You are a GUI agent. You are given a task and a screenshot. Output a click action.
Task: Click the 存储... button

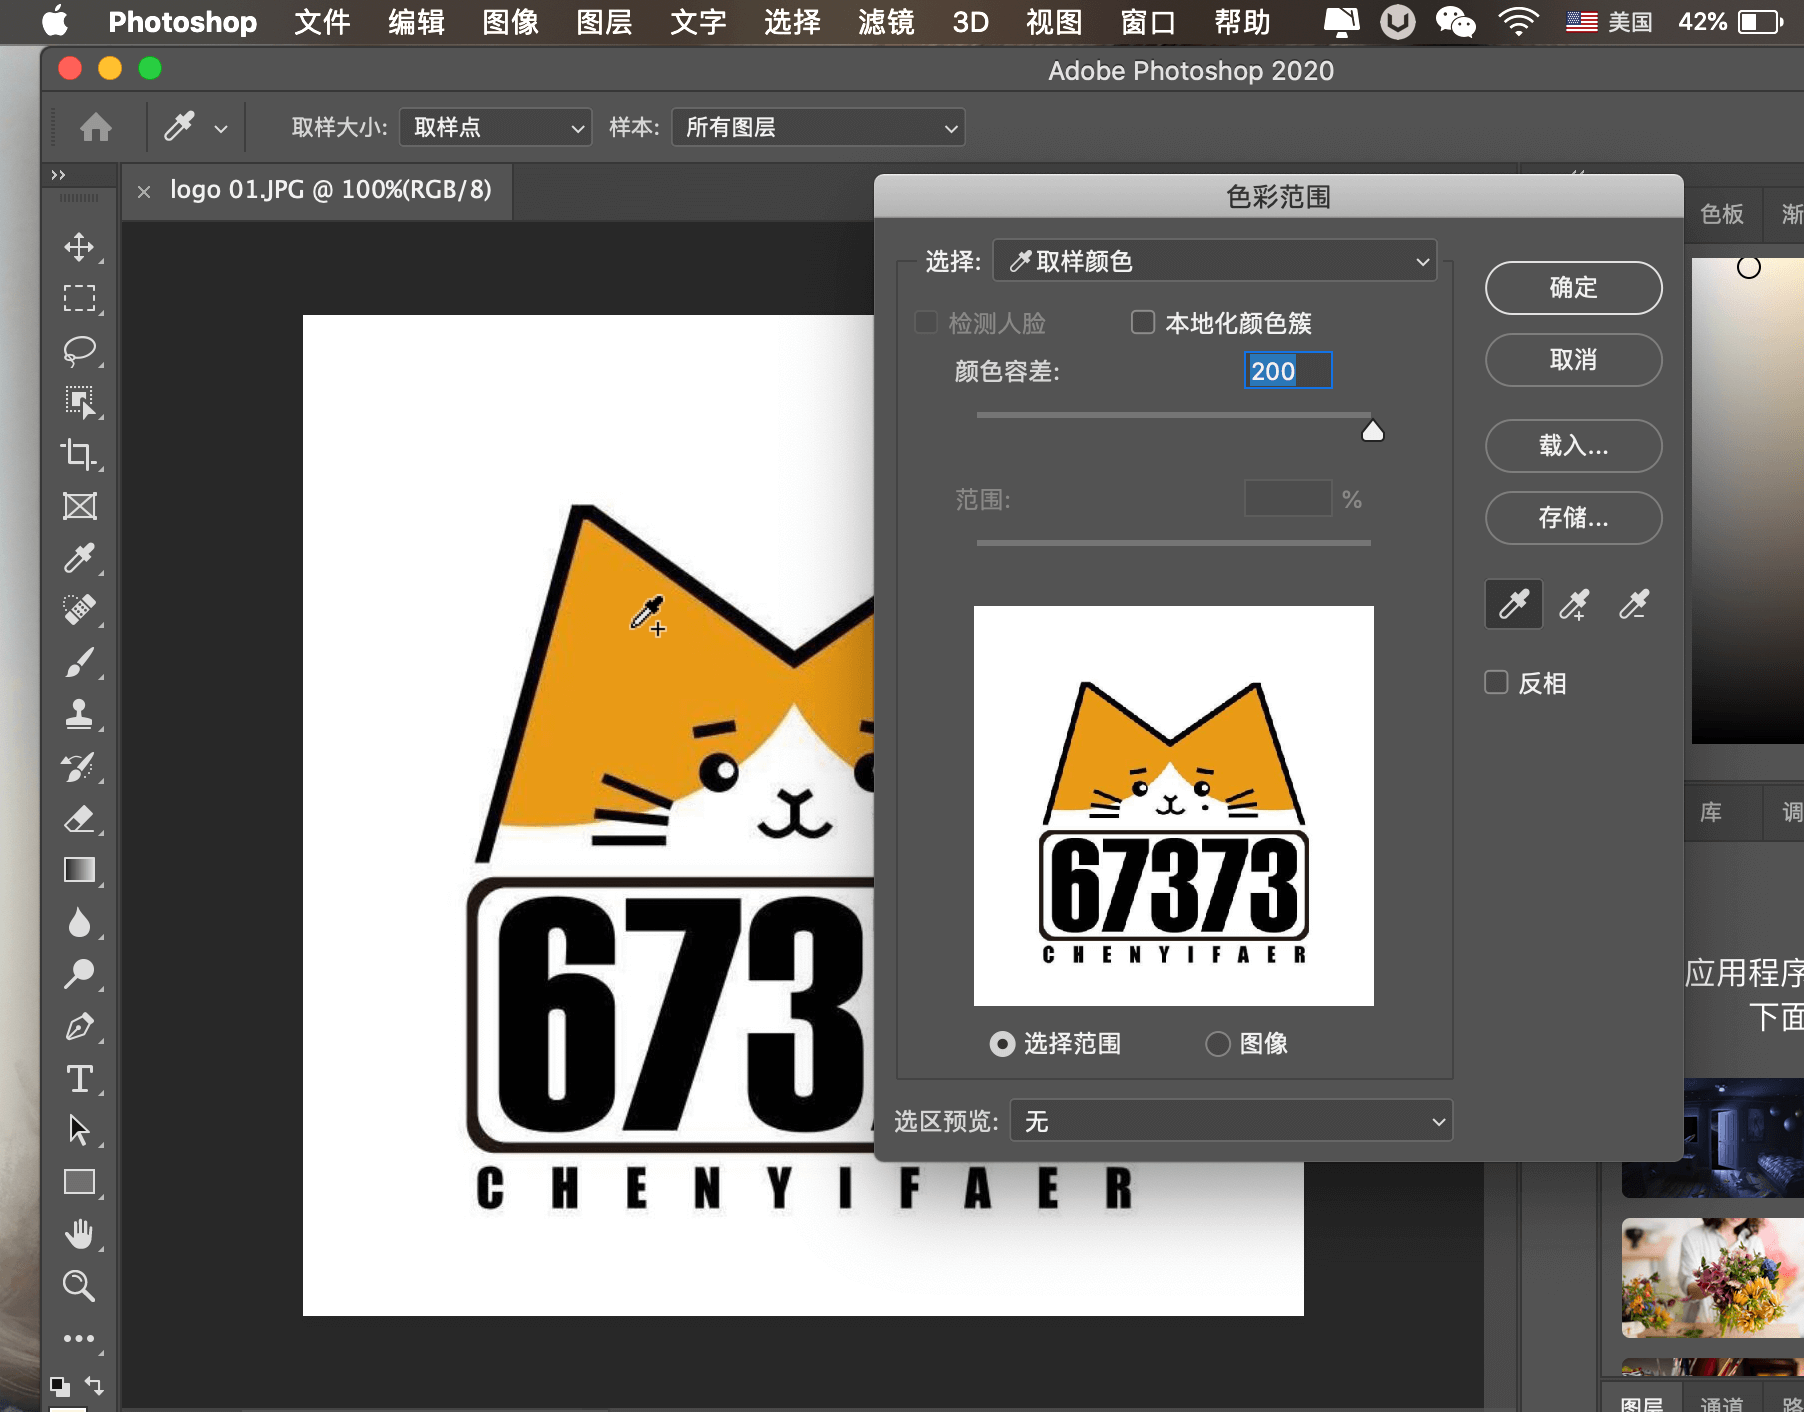(1573, 518)
